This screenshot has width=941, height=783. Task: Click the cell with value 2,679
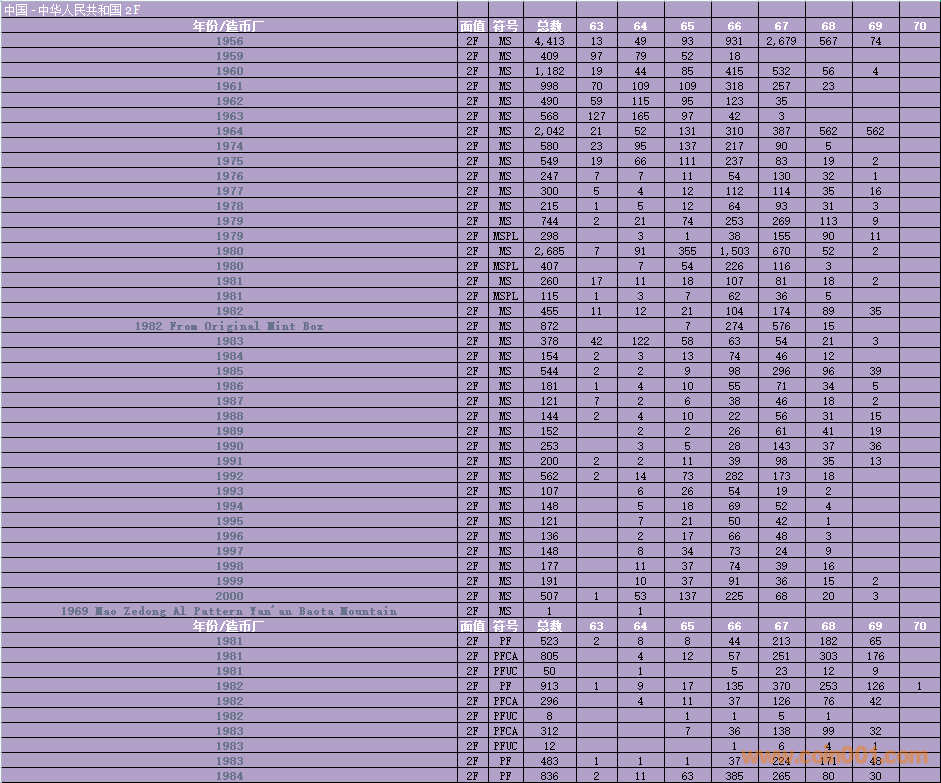click(781, 41)
